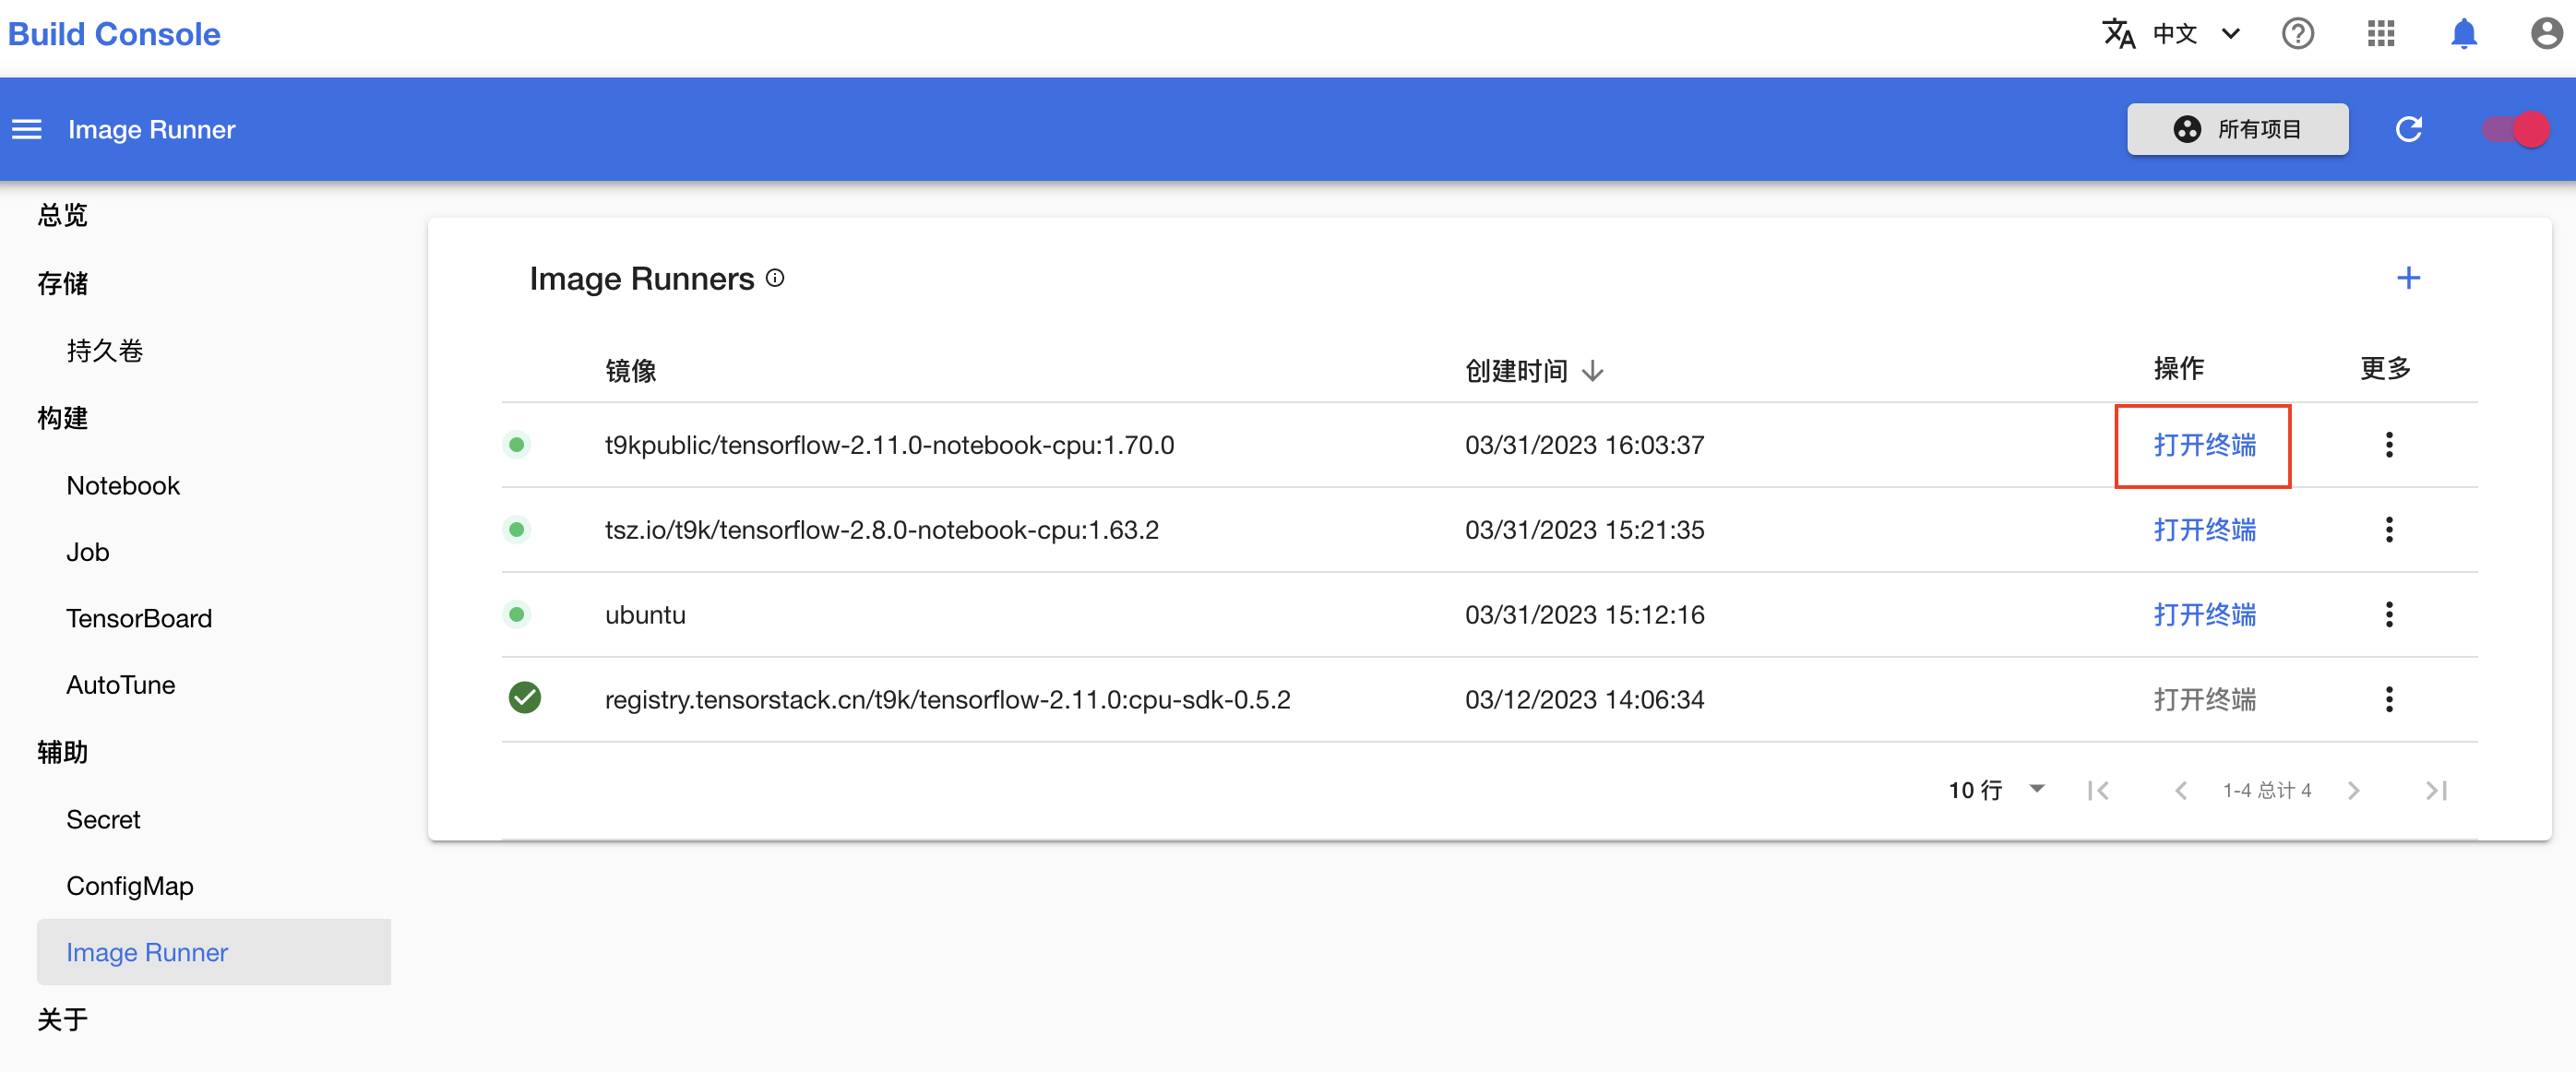Screen dimensions: 2576x1072
Task: Click the green checkmark status of registry row
Action: coord(524,697)
